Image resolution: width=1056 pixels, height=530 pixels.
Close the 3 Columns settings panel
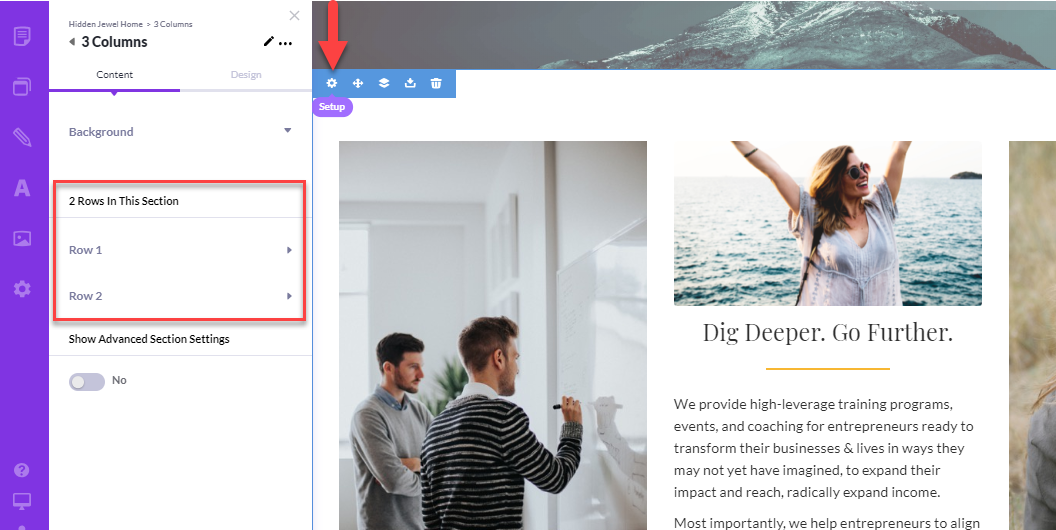pyautogui.click(x=294, y=15)
